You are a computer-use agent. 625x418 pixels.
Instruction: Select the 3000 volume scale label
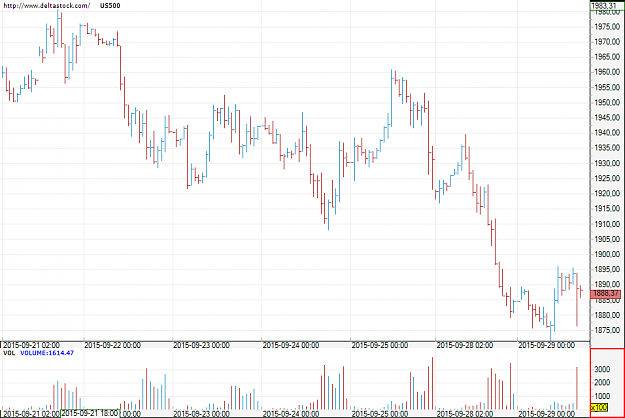602,369
